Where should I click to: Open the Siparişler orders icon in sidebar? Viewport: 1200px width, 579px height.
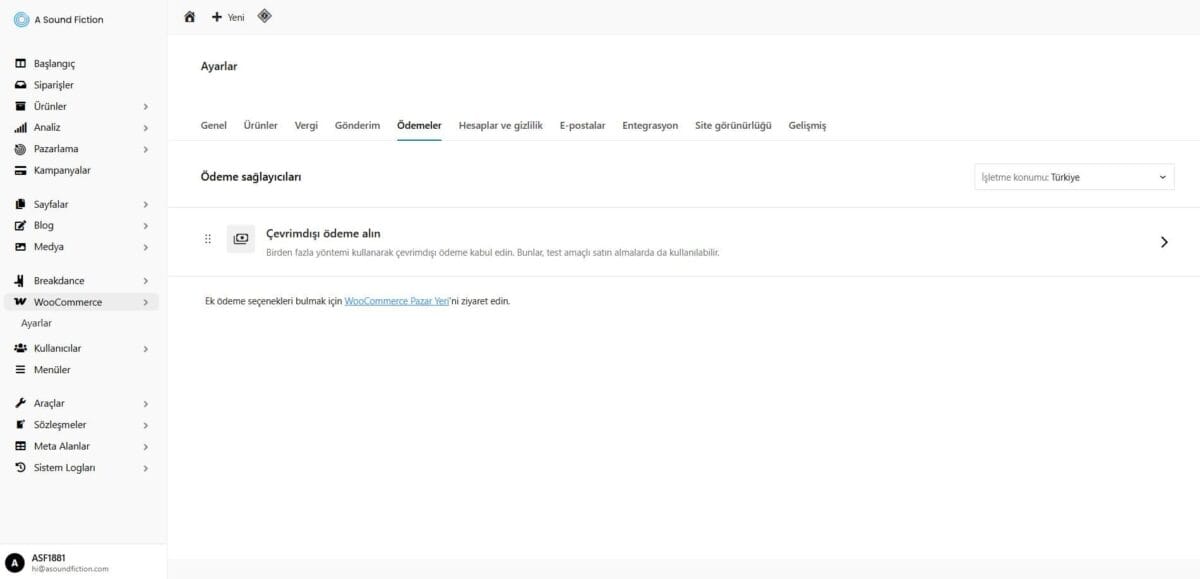(x=20, y=84)
